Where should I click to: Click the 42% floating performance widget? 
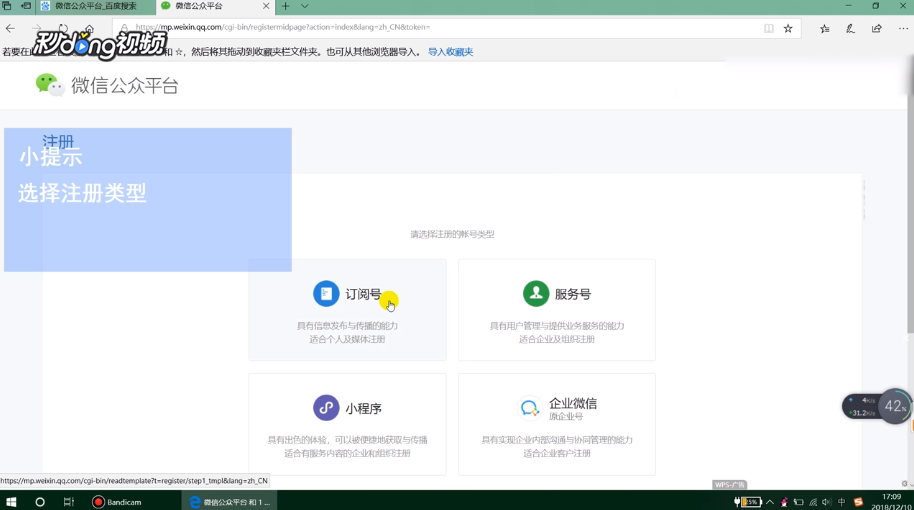pyautogui.click(x=895, y=406)
